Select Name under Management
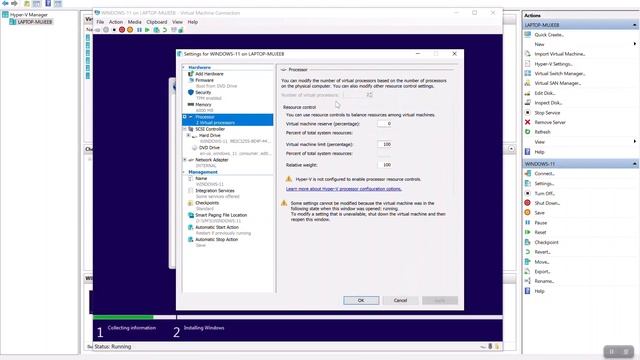This screenshot has height=360, width=640. coord(201,178)
